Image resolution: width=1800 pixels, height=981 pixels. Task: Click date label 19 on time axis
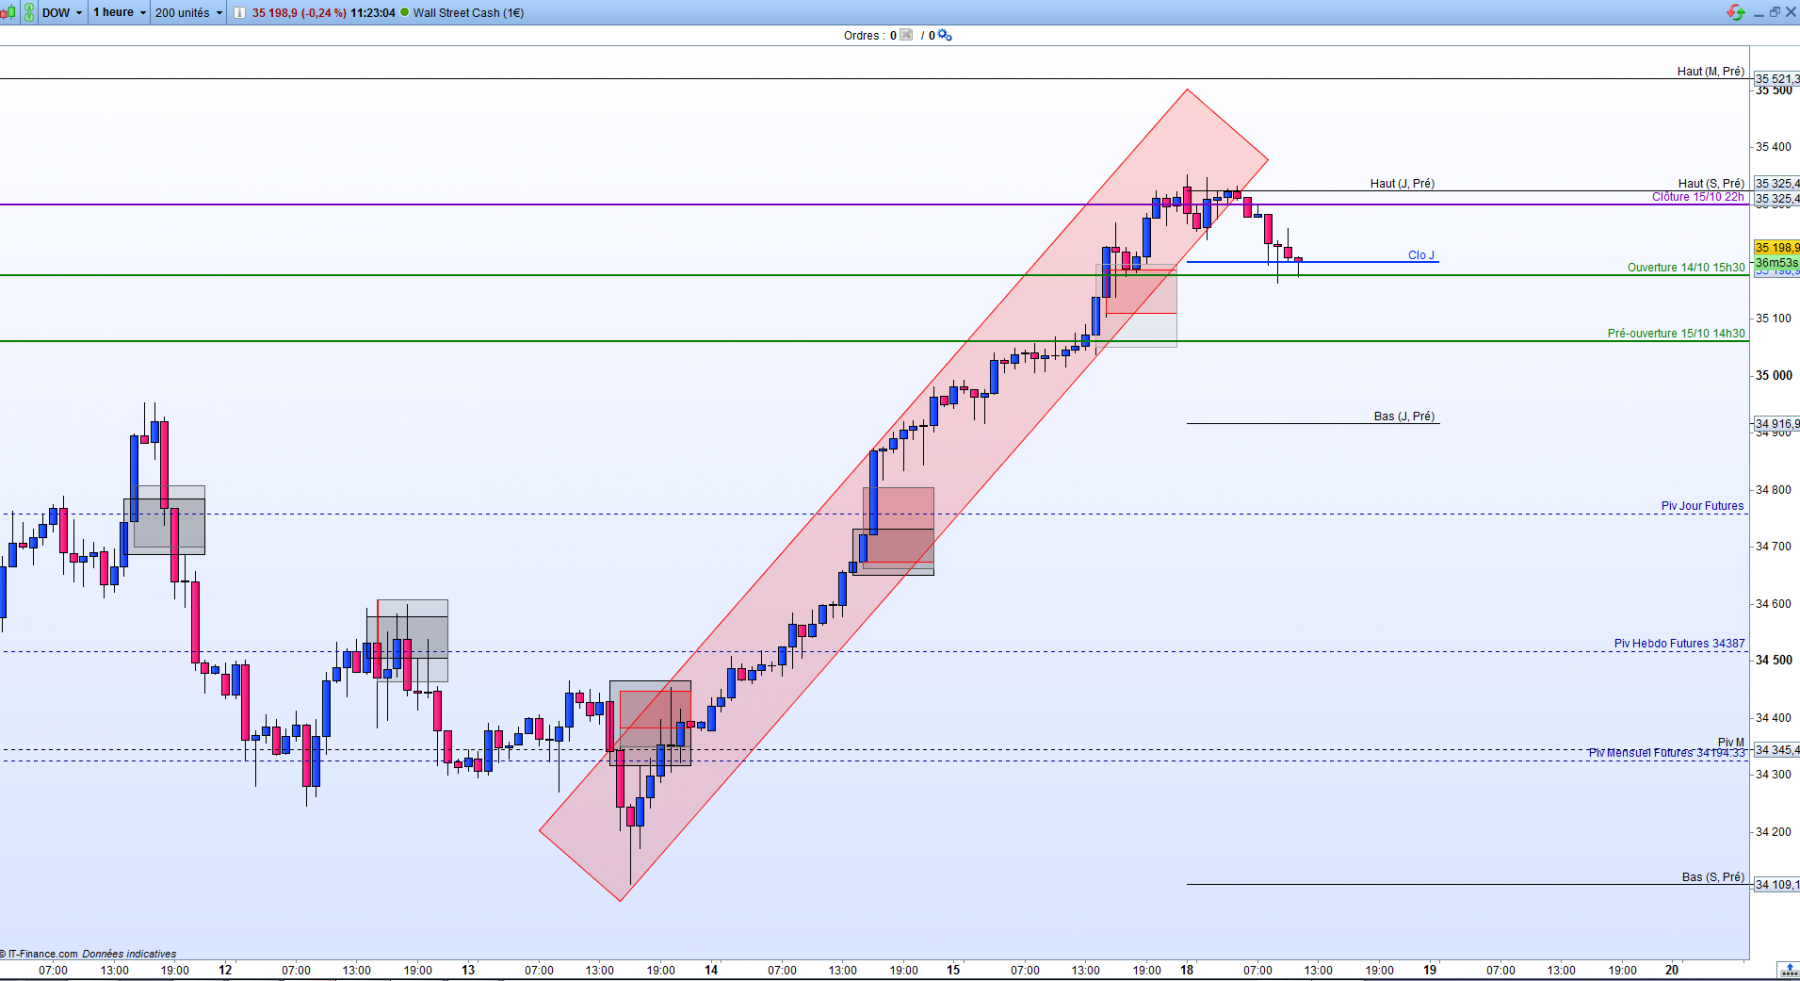tap(1430, 970)
